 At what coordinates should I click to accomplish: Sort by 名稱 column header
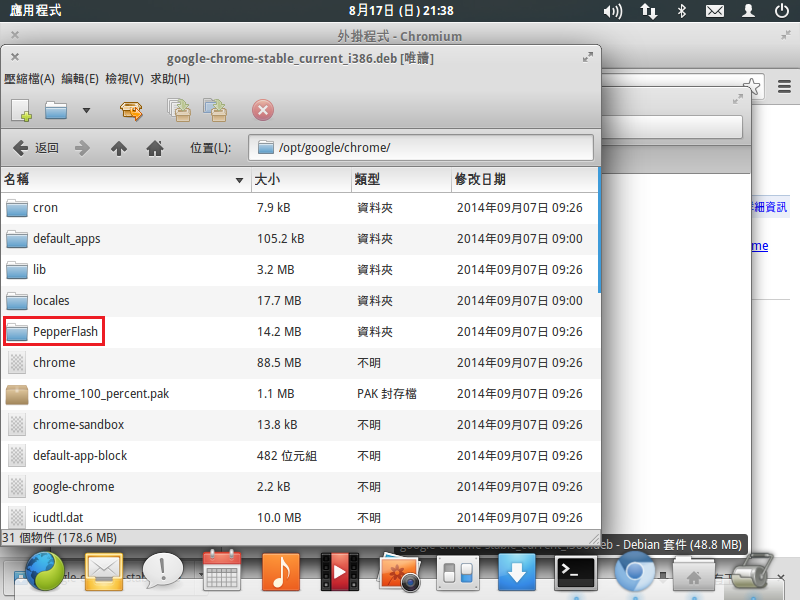[x=126, y=180]
